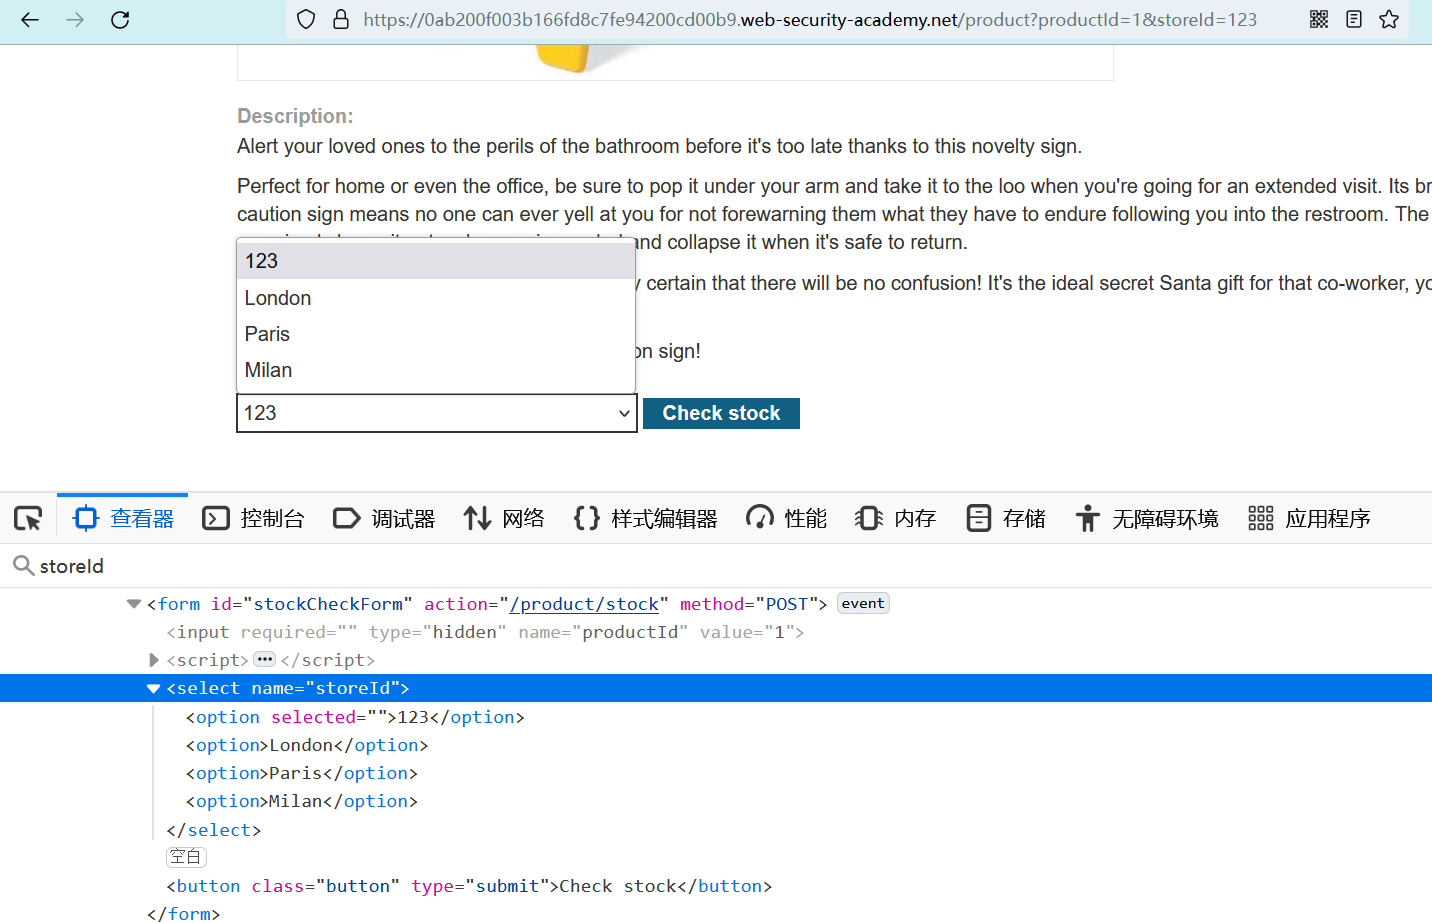Bookmark this page with the star icon
Screen dimensions: 1432x923
[x=1389, y=20]
